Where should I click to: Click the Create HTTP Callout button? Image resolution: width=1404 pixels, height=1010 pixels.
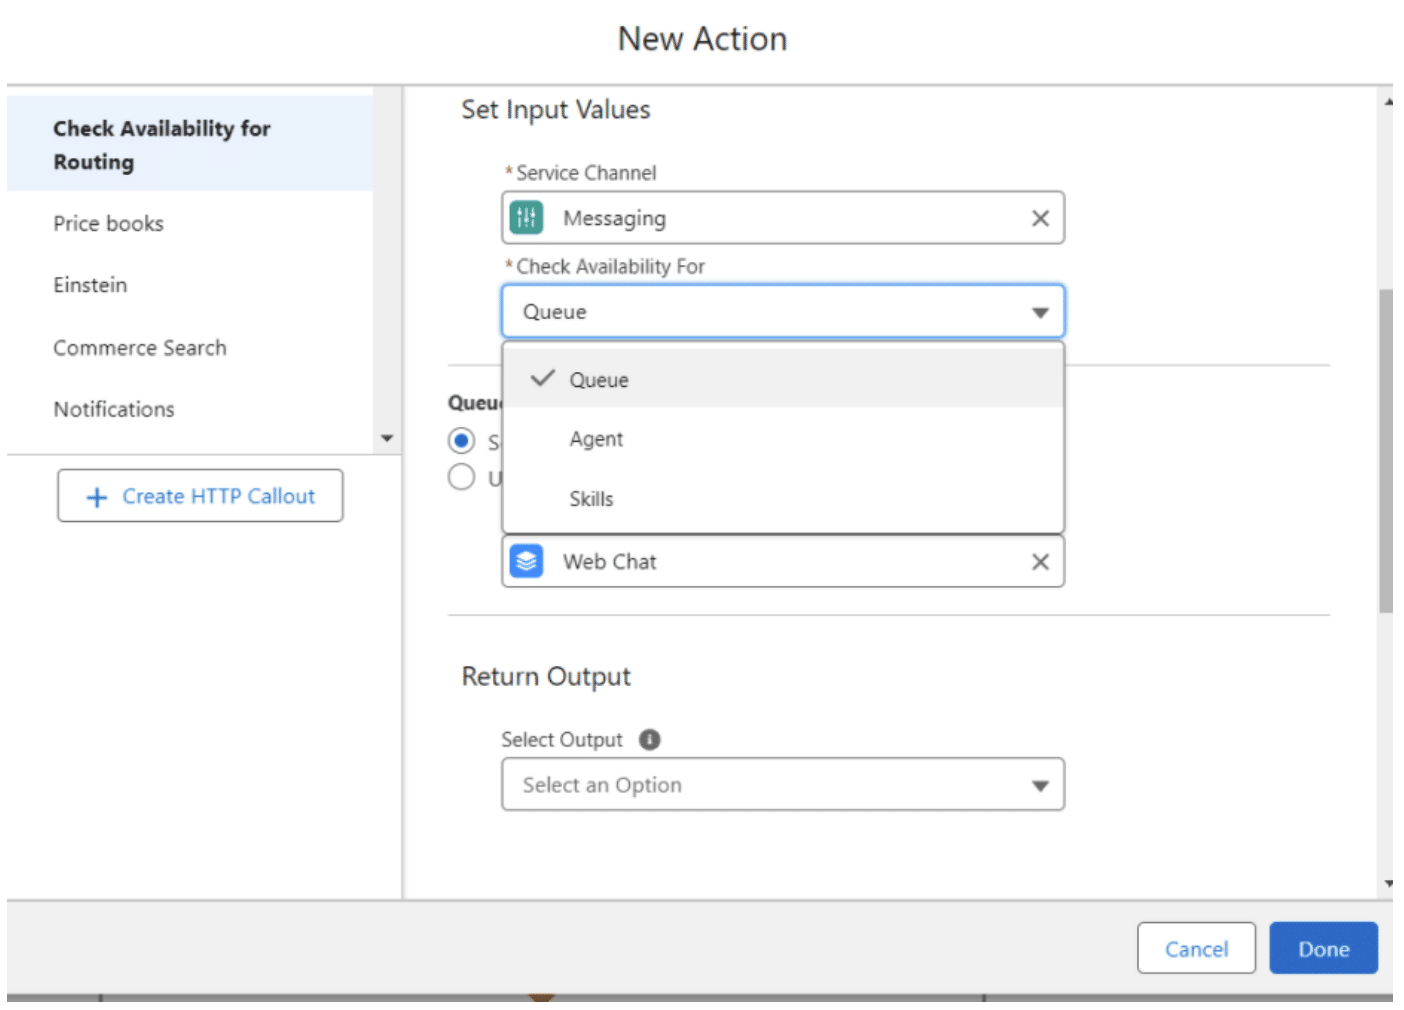point(200,496)
